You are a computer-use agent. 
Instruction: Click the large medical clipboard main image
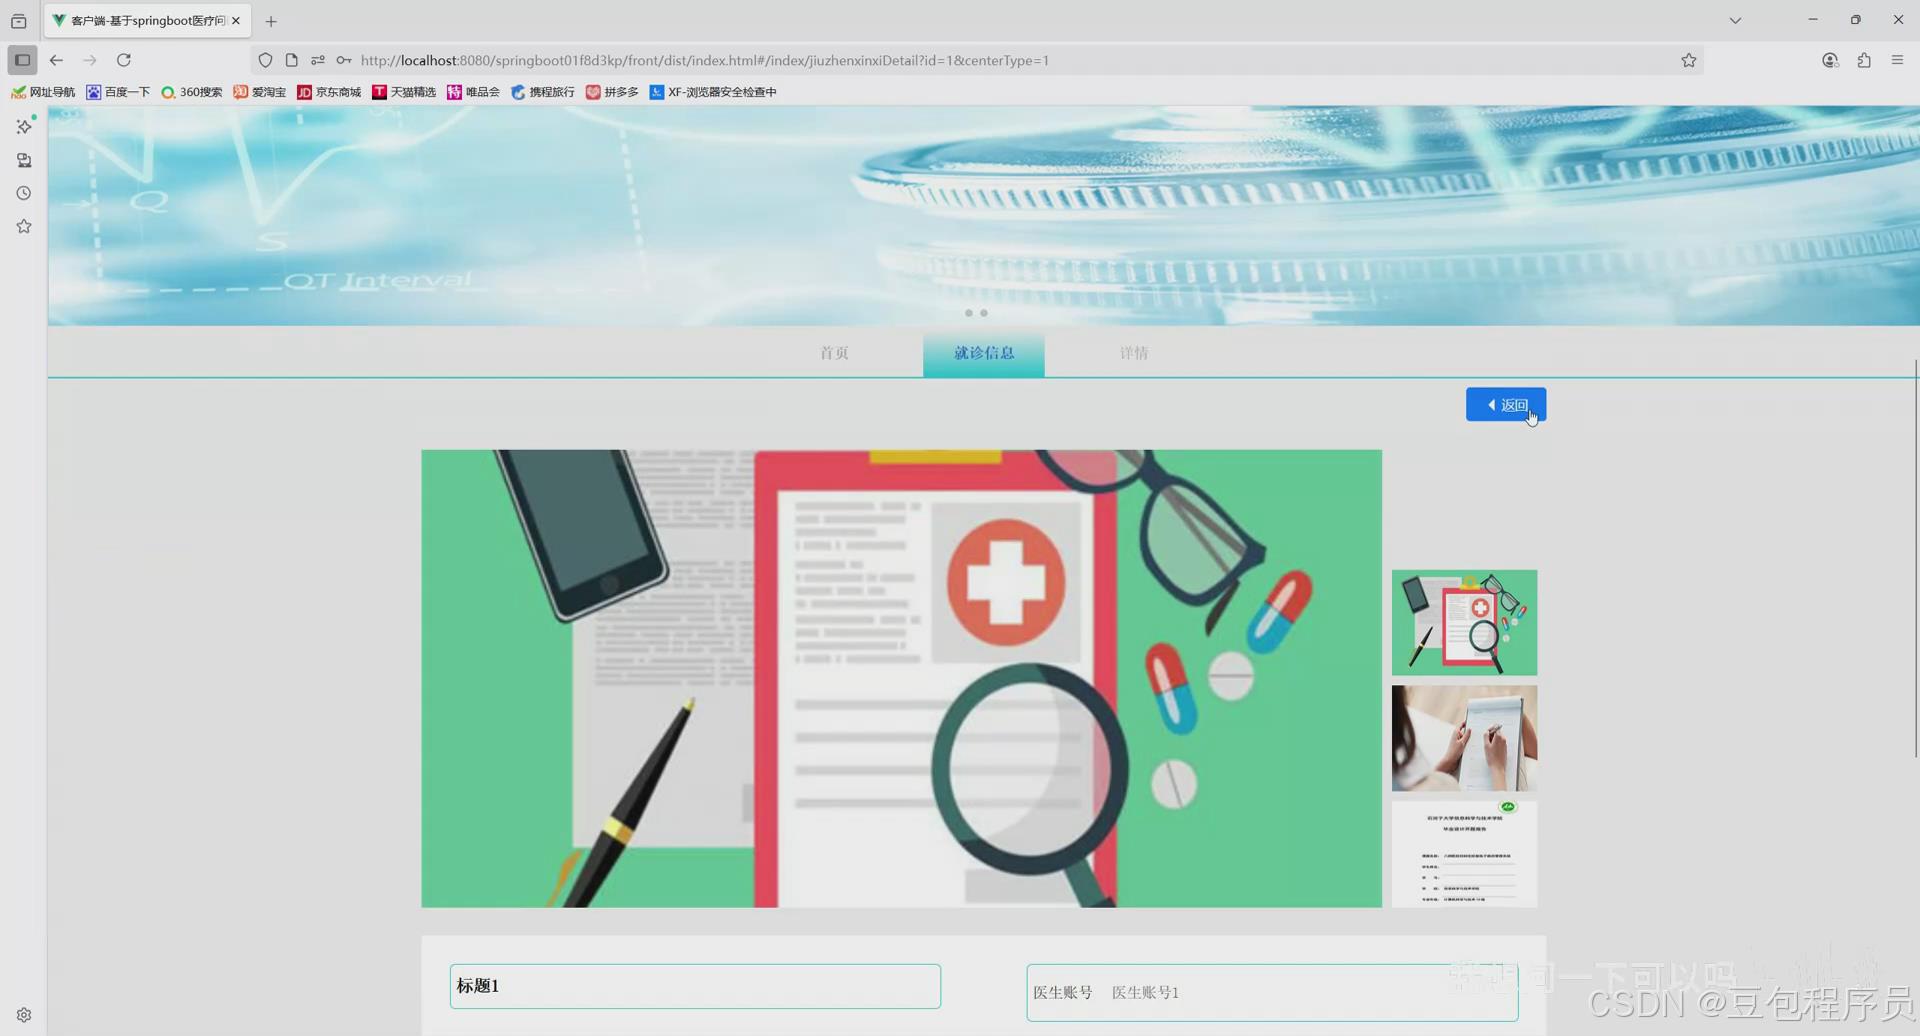[x=901, y=679]
